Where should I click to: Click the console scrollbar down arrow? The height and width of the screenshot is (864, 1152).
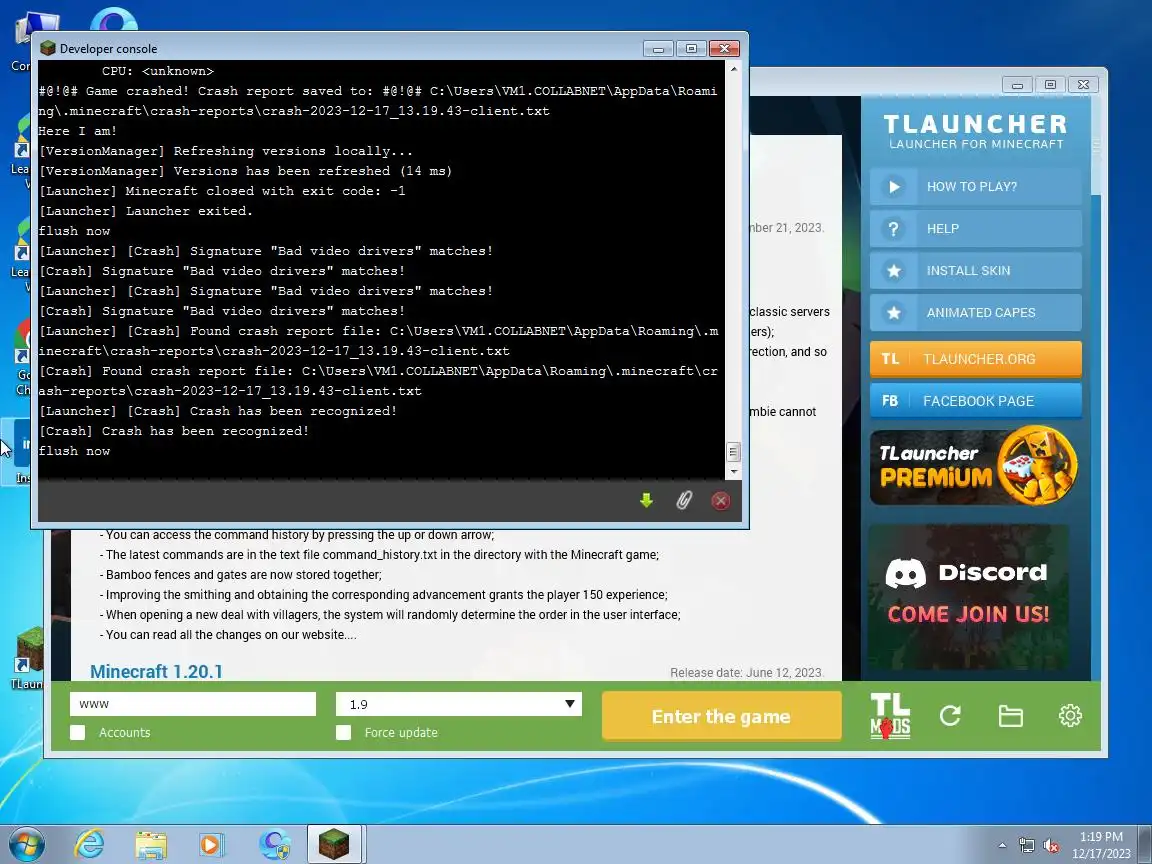pyautogui.click(x=733, y=471)
